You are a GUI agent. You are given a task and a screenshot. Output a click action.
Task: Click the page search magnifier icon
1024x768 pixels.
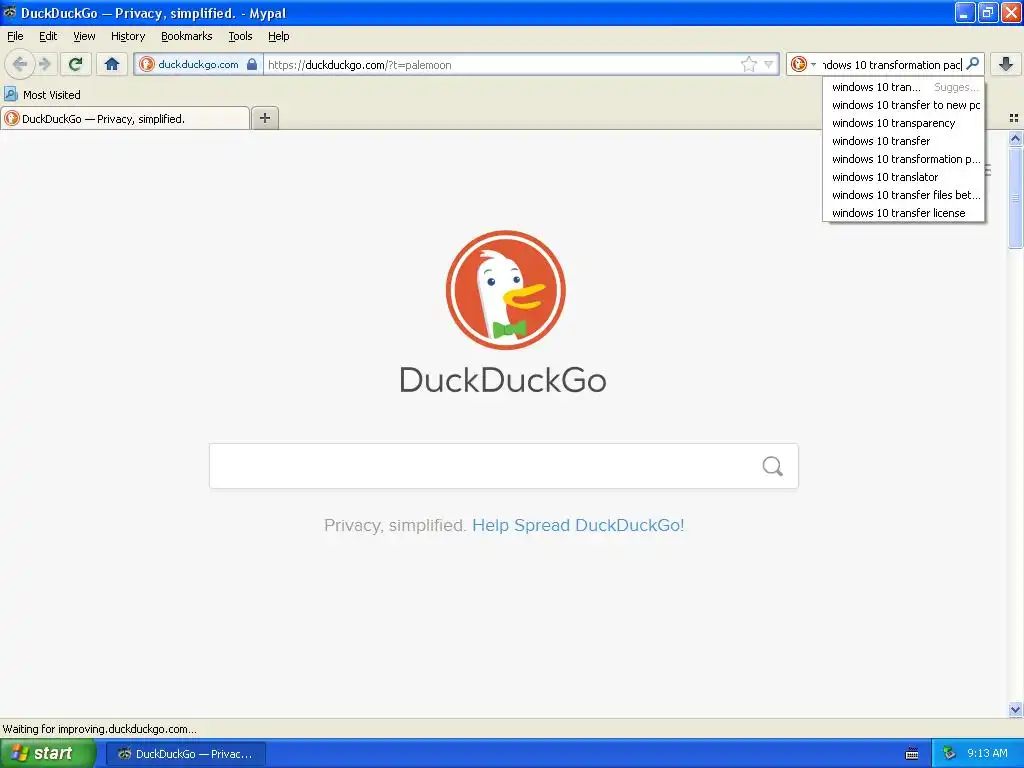coord(773,466)
